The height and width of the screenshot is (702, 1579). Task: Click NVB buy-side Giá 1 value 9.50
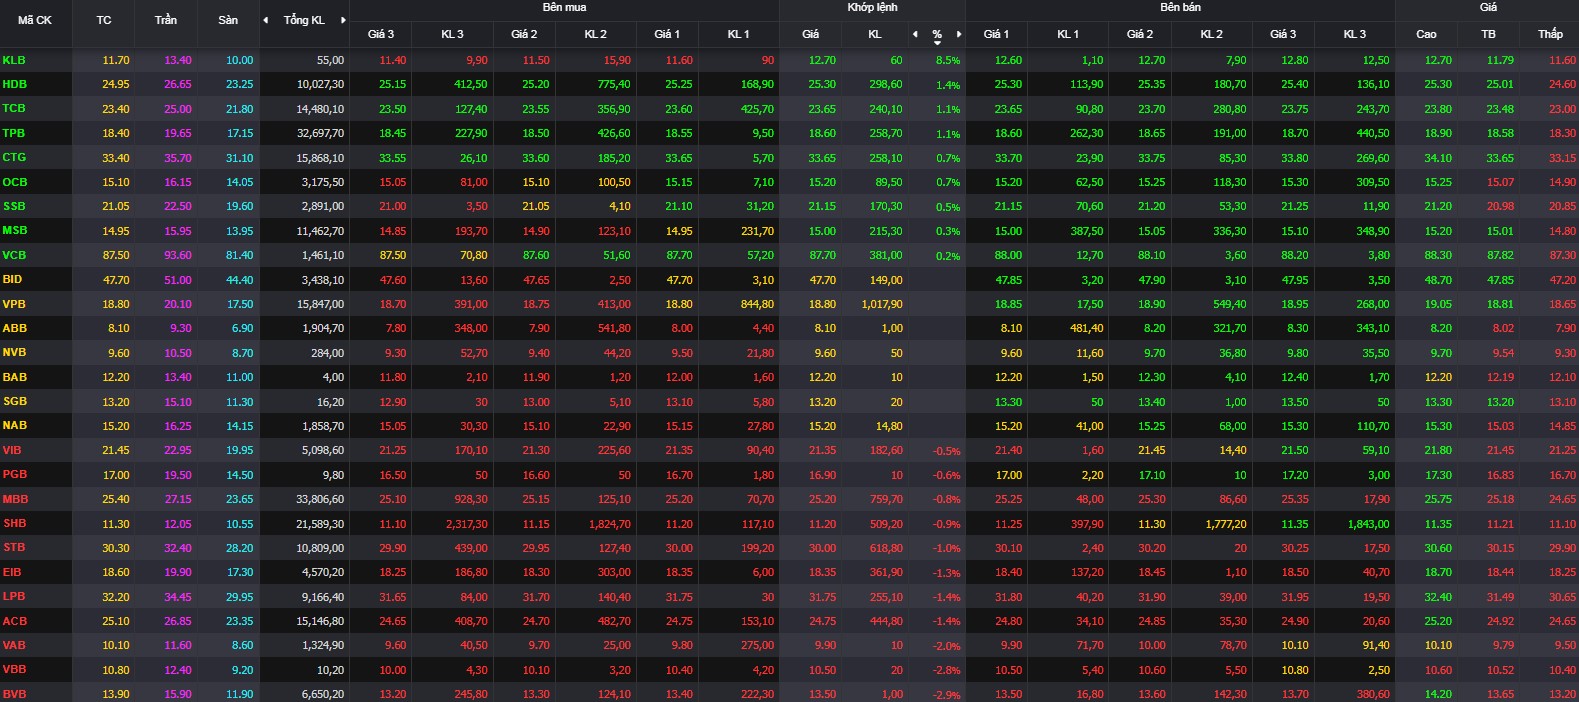tap(682, 353)
